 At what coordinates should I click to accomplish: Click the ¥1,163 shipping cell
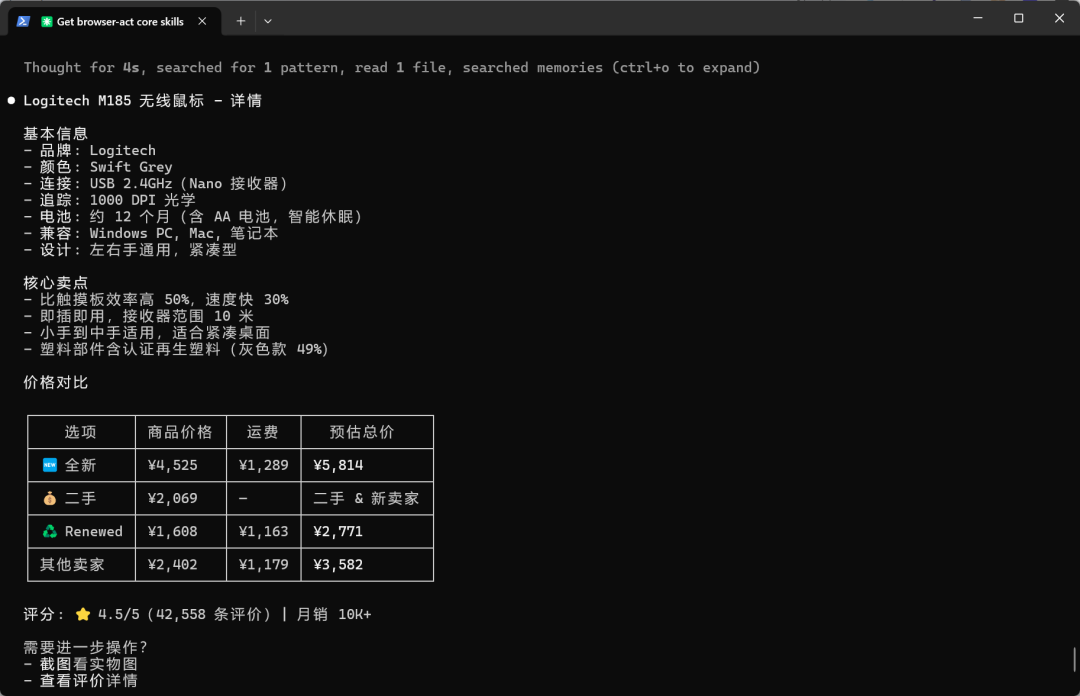264,531
